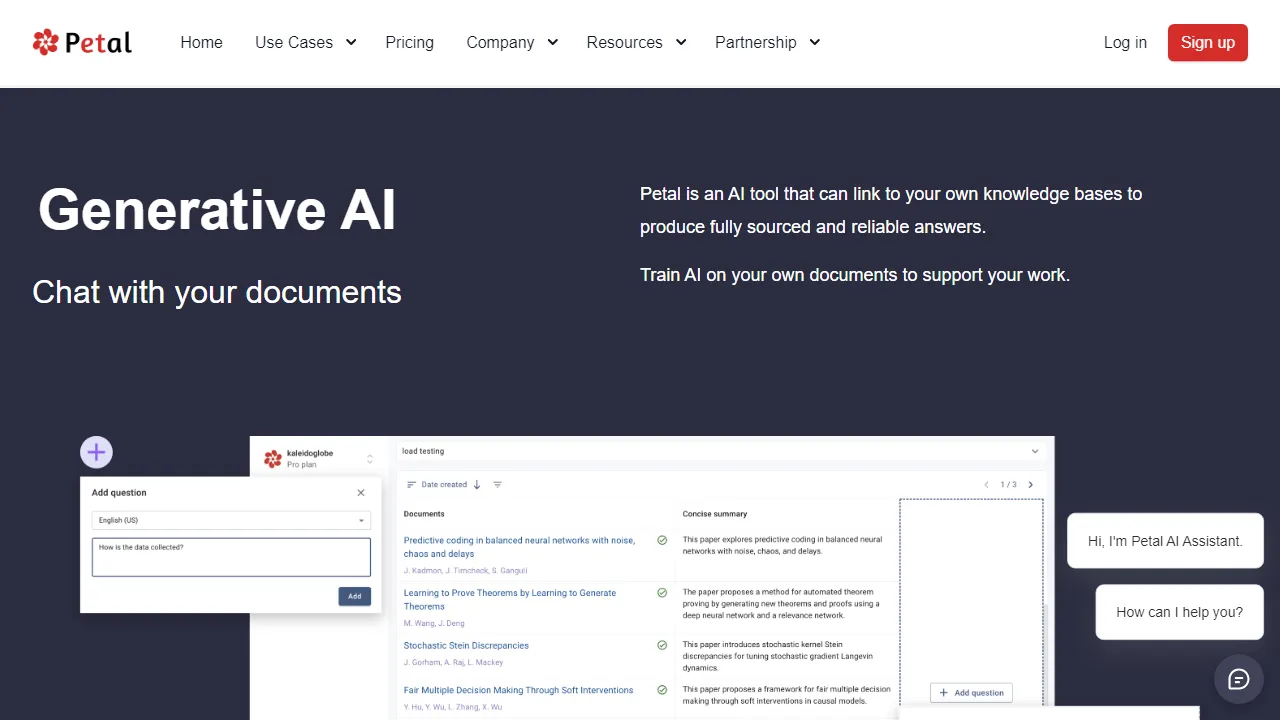
Task: Open the chat bubble widget icon
Action: coord(1239,680)
